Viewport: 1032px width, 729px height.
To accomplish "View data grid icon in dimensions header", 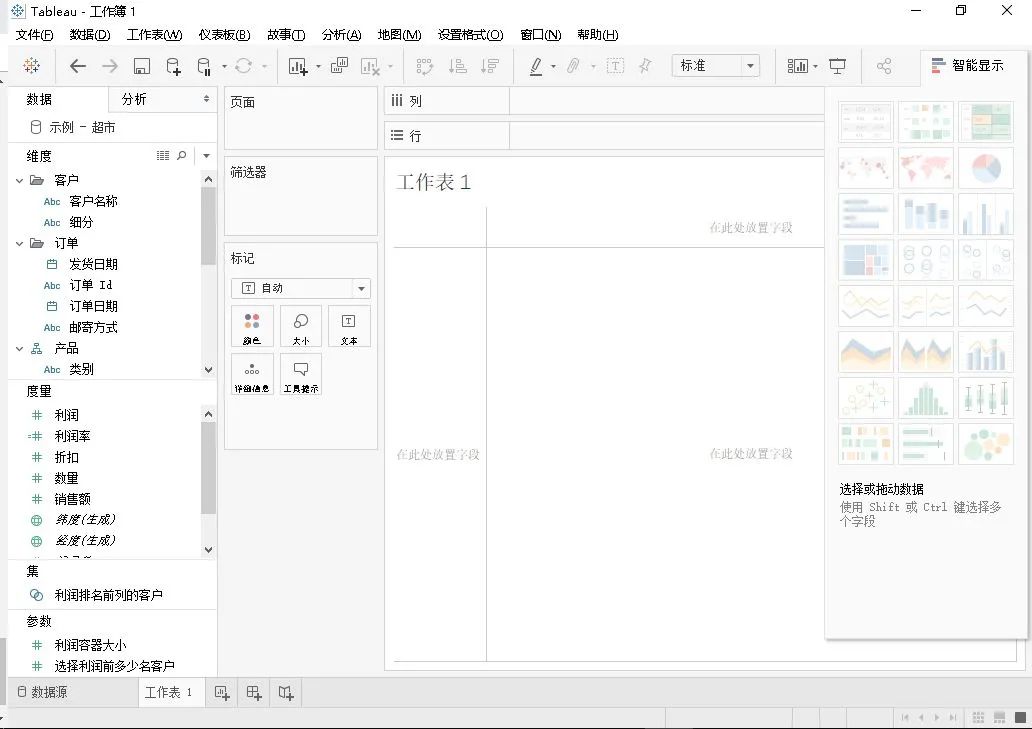I will [x=163, y=156].
